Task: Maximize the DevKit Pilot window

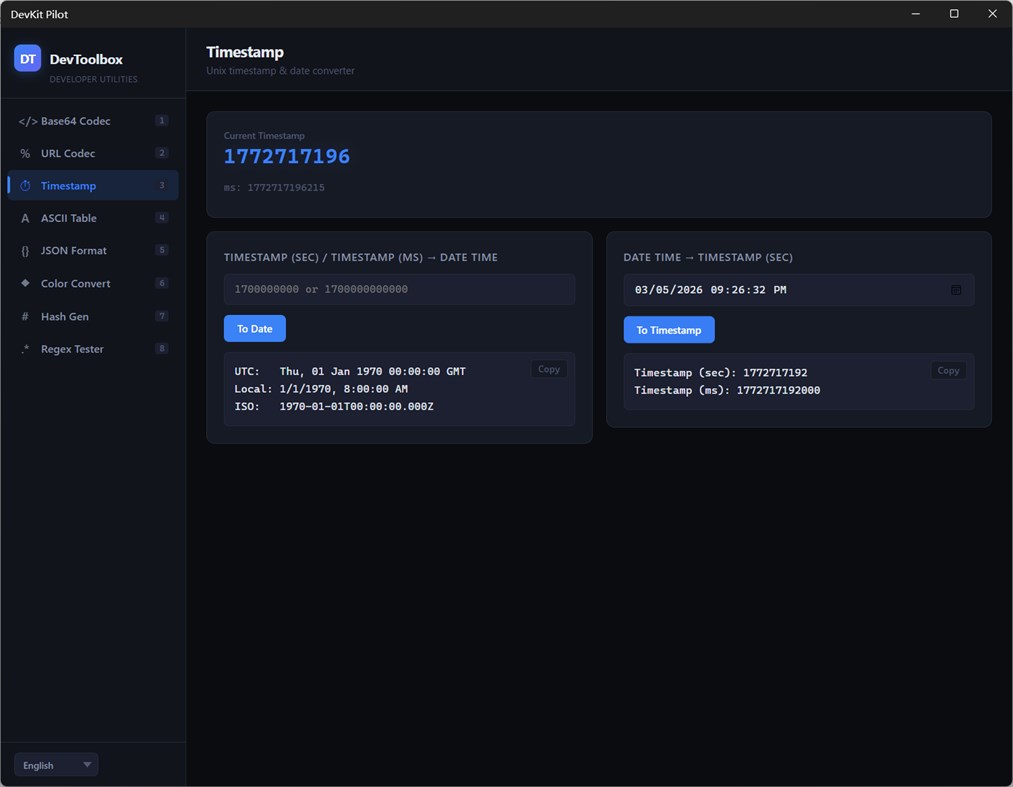Action: click(x=954, y=14)
